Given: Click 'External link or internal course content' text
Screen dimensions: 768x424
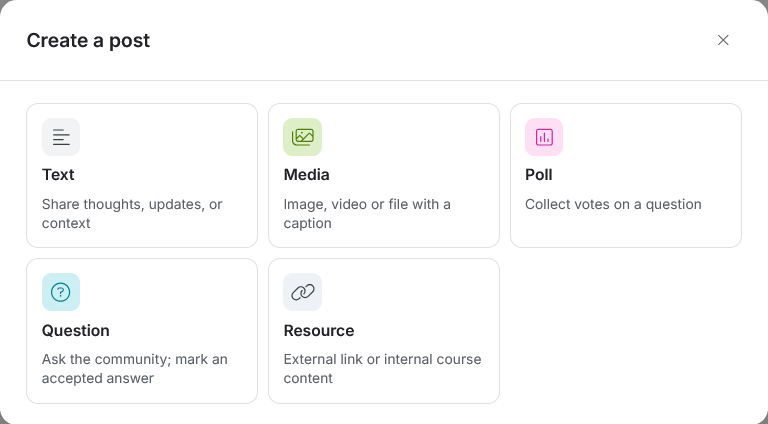Looking at the screenshot, I should point(383,369).
